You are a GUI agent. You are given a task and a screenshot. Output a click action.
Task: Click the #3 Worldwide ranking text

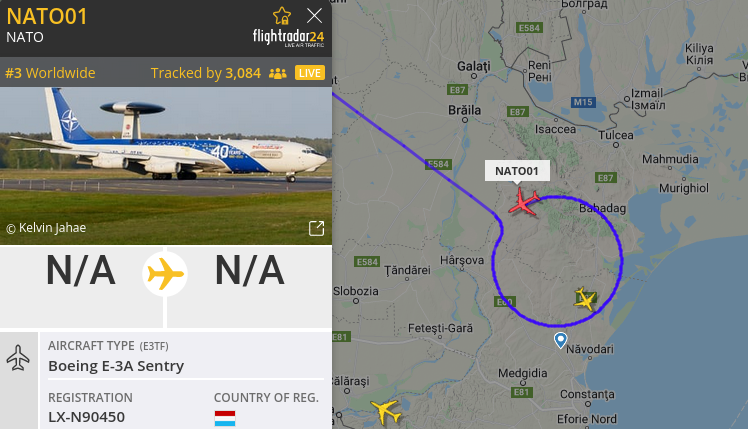tap(50, 73)
